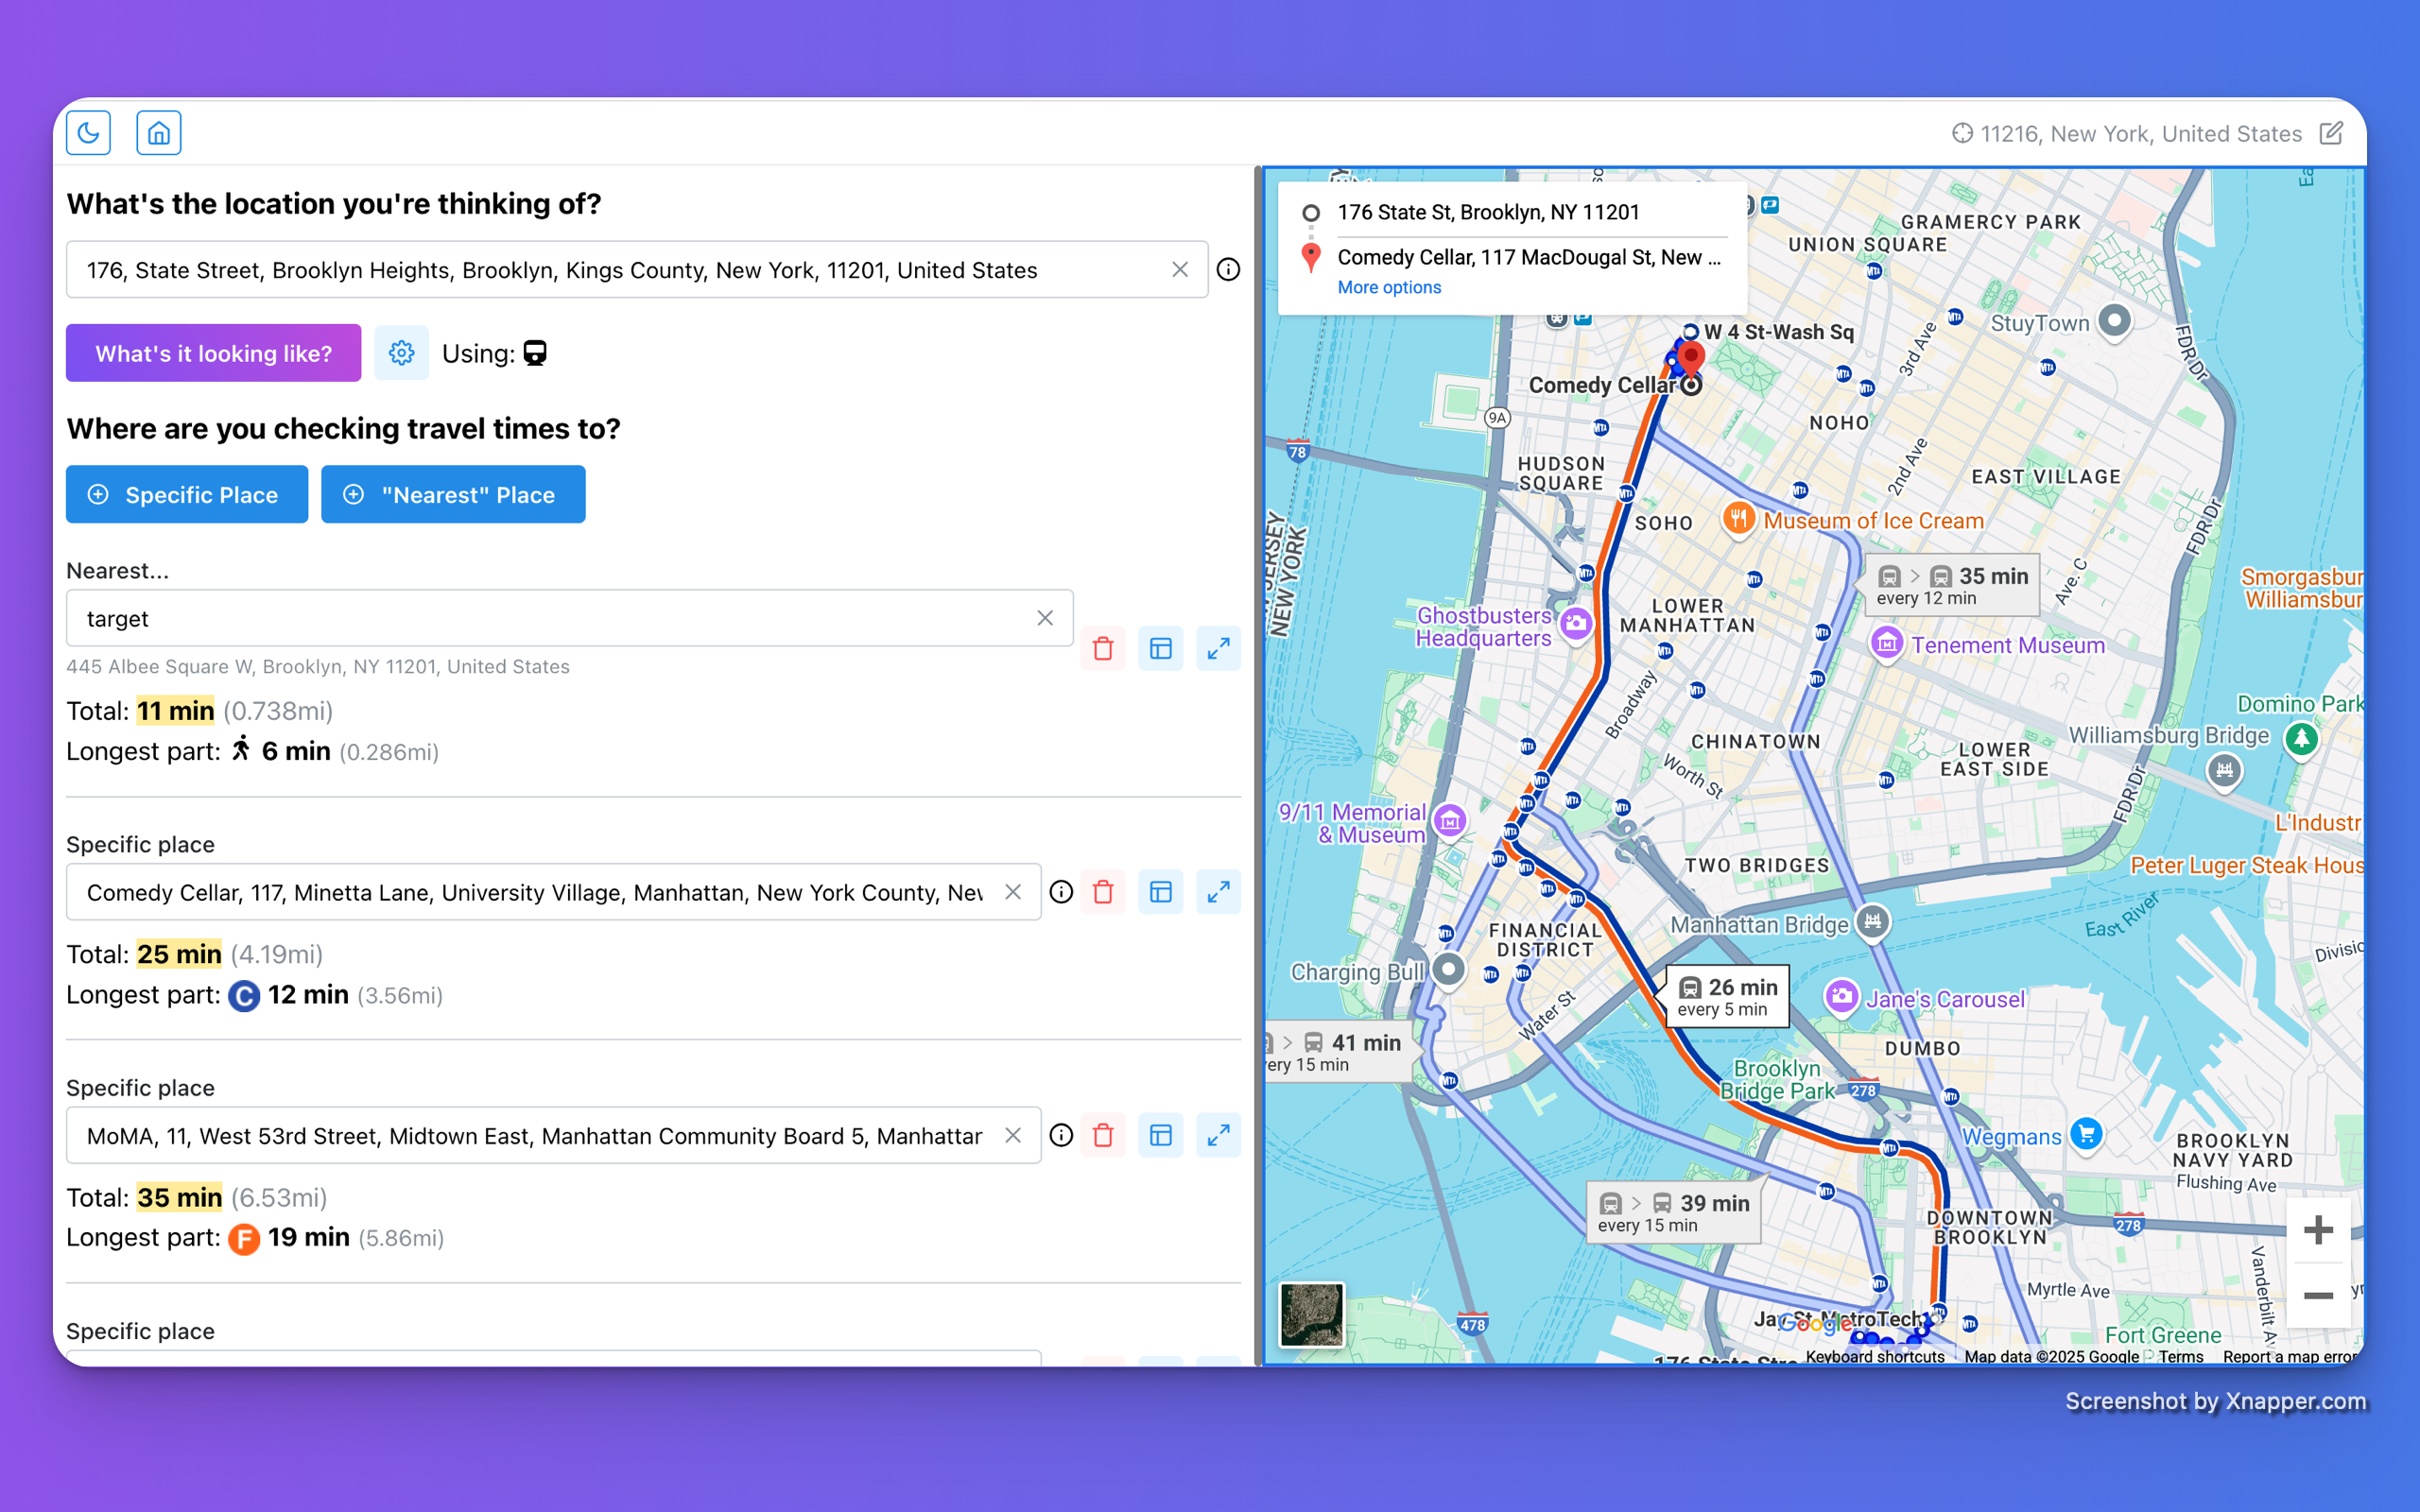Zoom out on the map
Screen dimensions: 2420x1512
coord(2318,1296)
